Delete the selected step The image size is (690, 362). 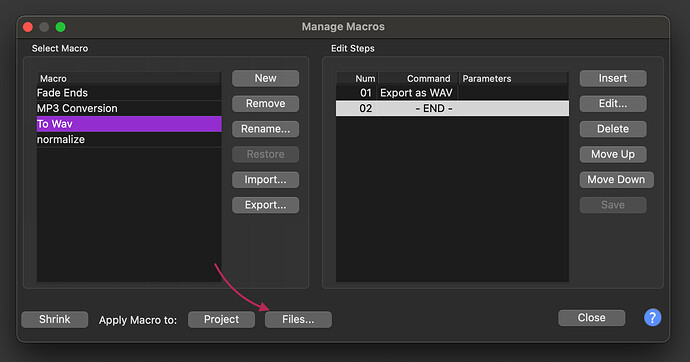[x=613, y=129]
